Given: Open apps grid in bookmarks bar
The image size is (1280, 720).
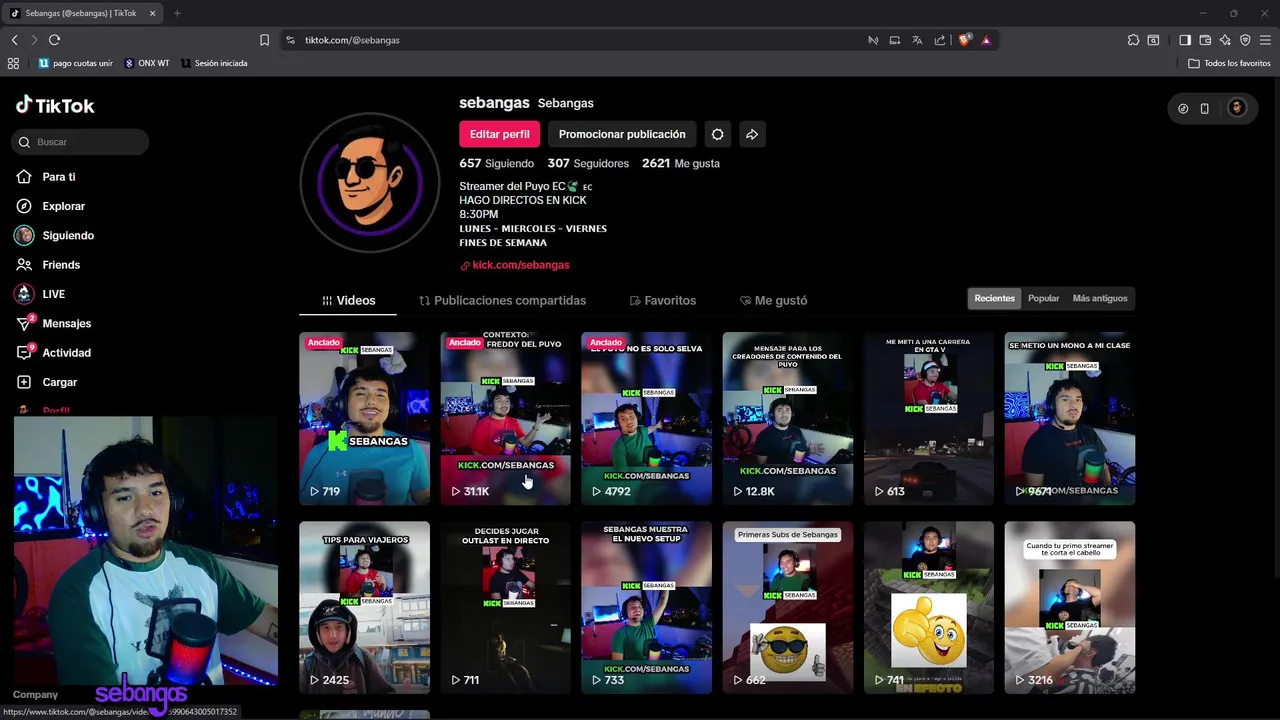Looking at the screenshot, I should pyautogui.click(x=13, y=63).
